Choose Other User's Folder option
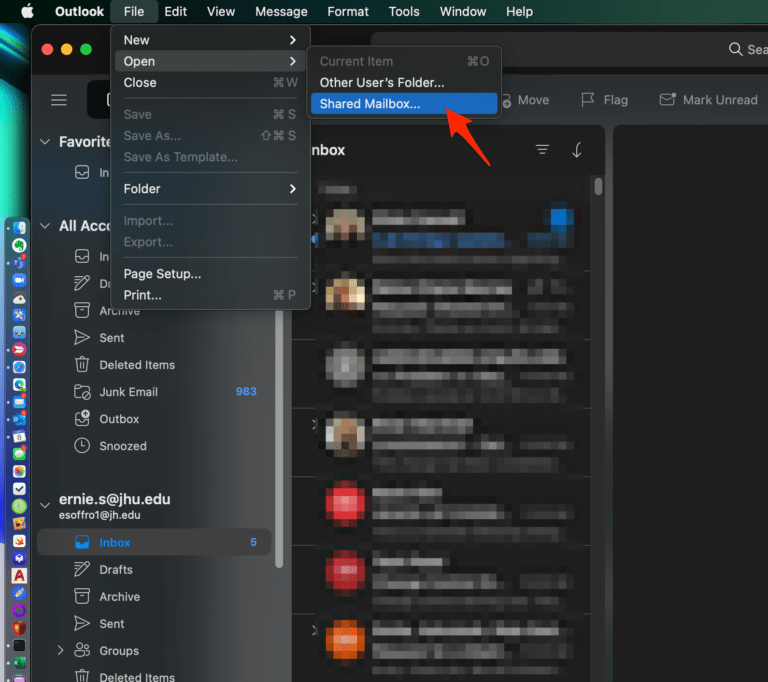 click(x=404, y=82)
